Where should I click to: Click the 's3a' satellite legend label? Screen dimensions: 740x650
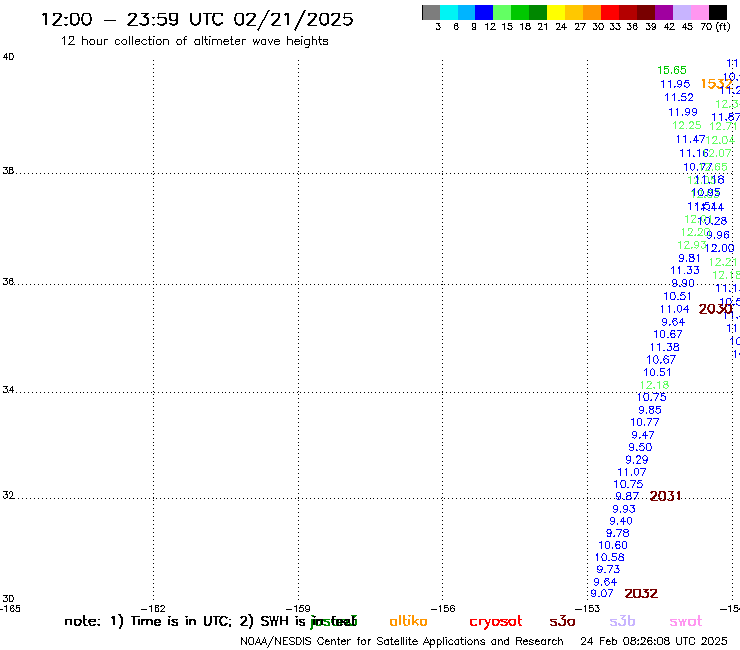click(x=562, y=621)
